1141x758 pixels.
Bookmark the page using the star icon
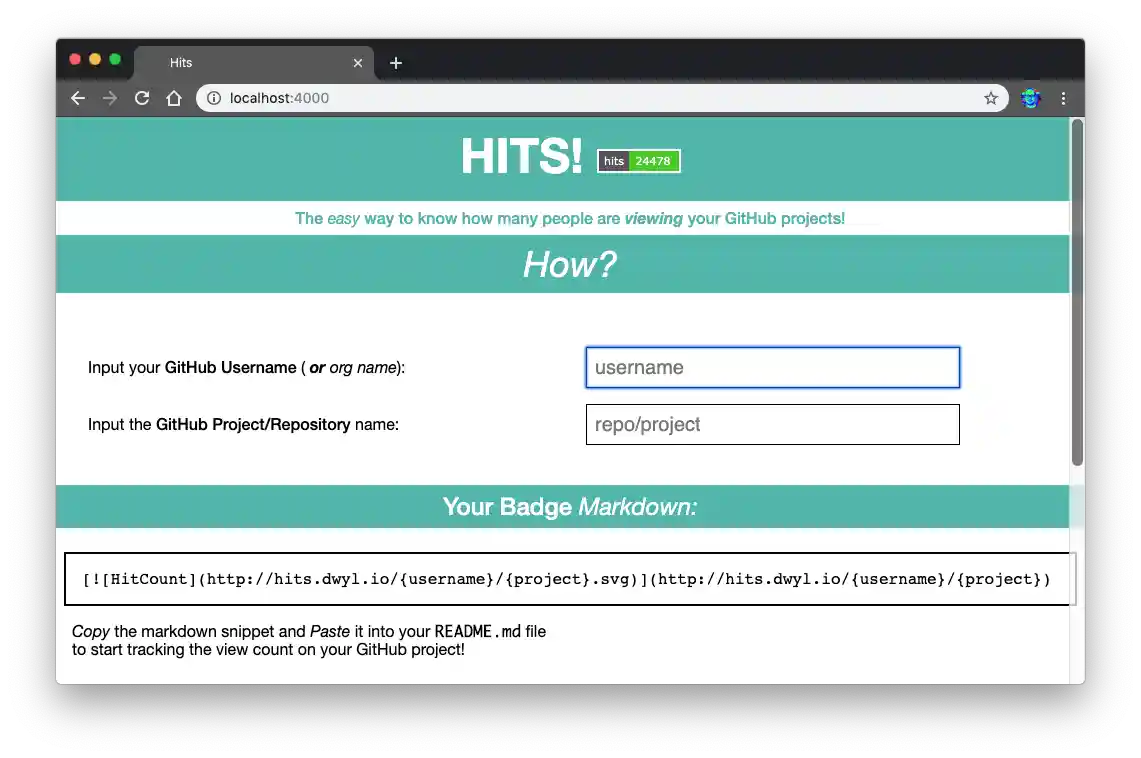point(991,98)
